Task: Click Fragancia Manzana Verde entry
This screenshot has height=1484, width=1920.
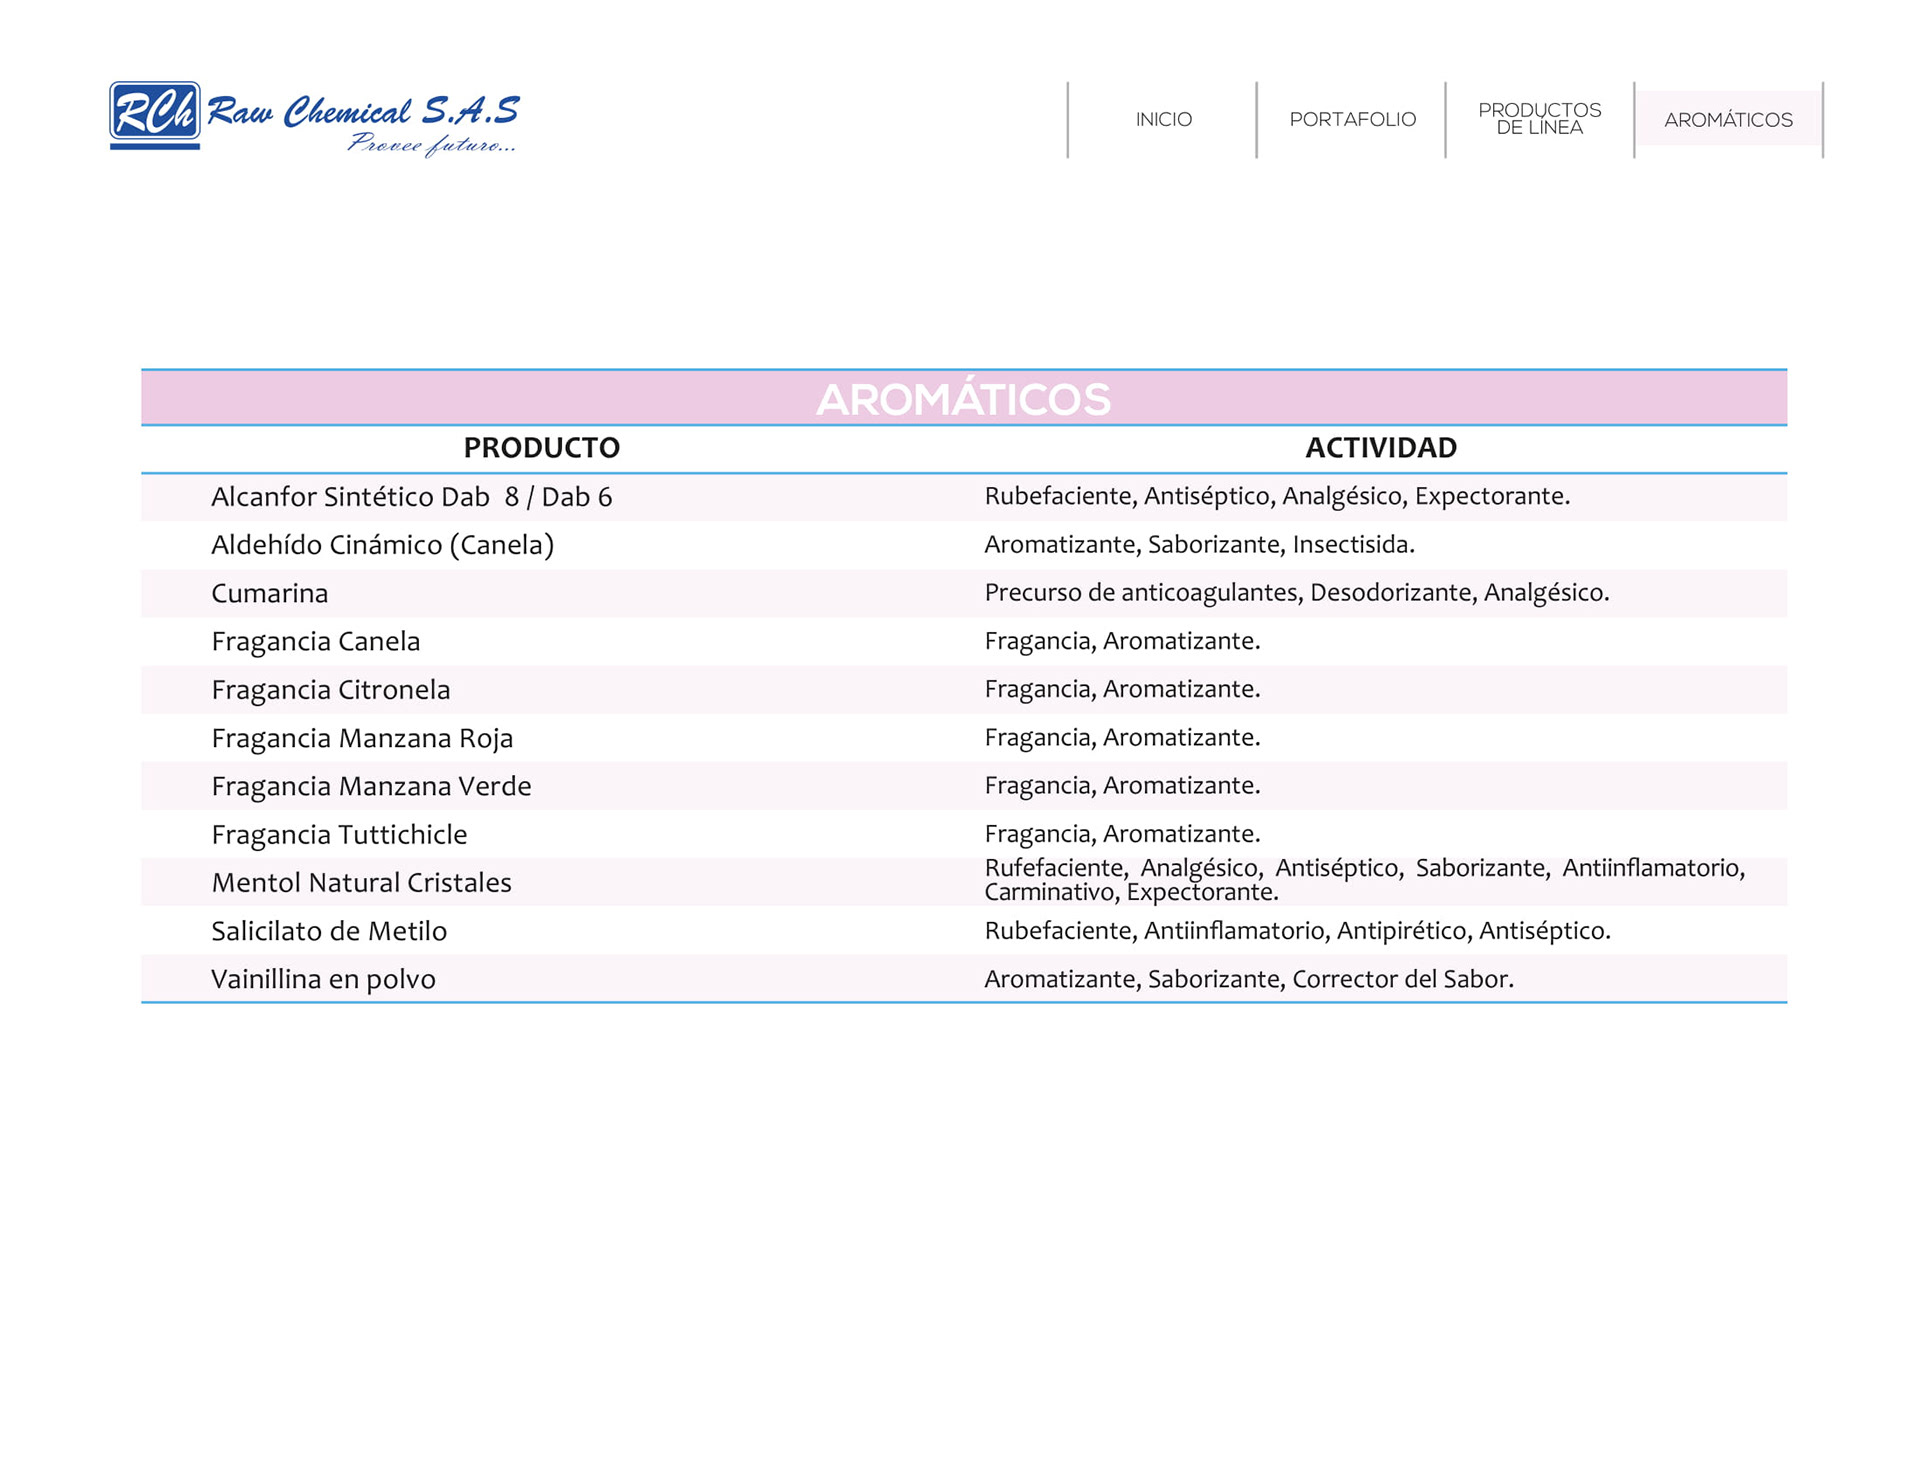Action: point(371,786)
